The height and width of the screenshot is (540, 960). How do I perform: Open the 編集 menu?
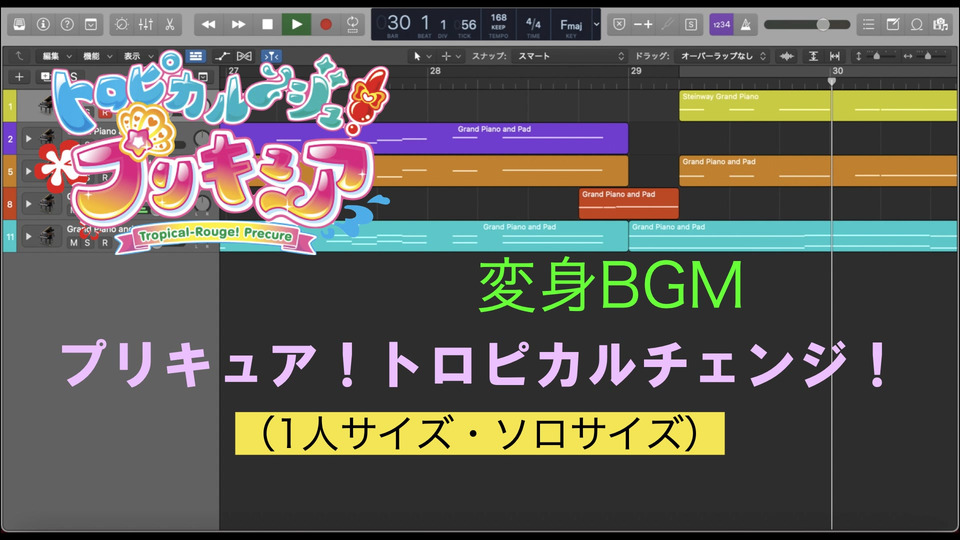57,56
